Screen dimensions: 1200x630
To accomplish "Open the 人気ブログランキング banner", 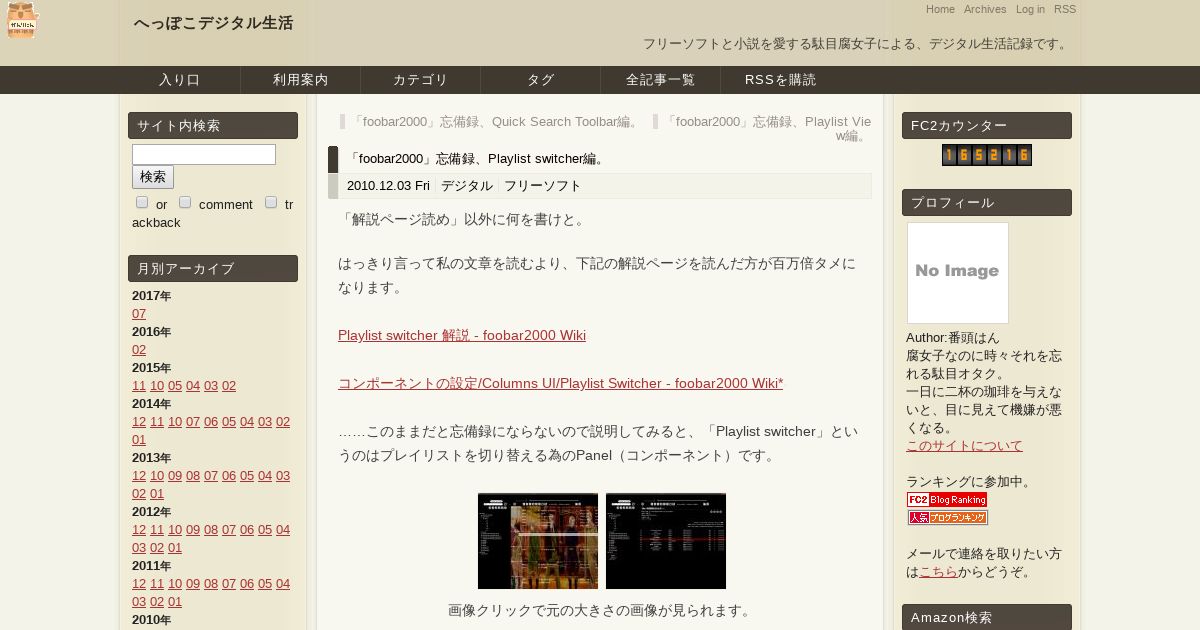I will point(947,517).
